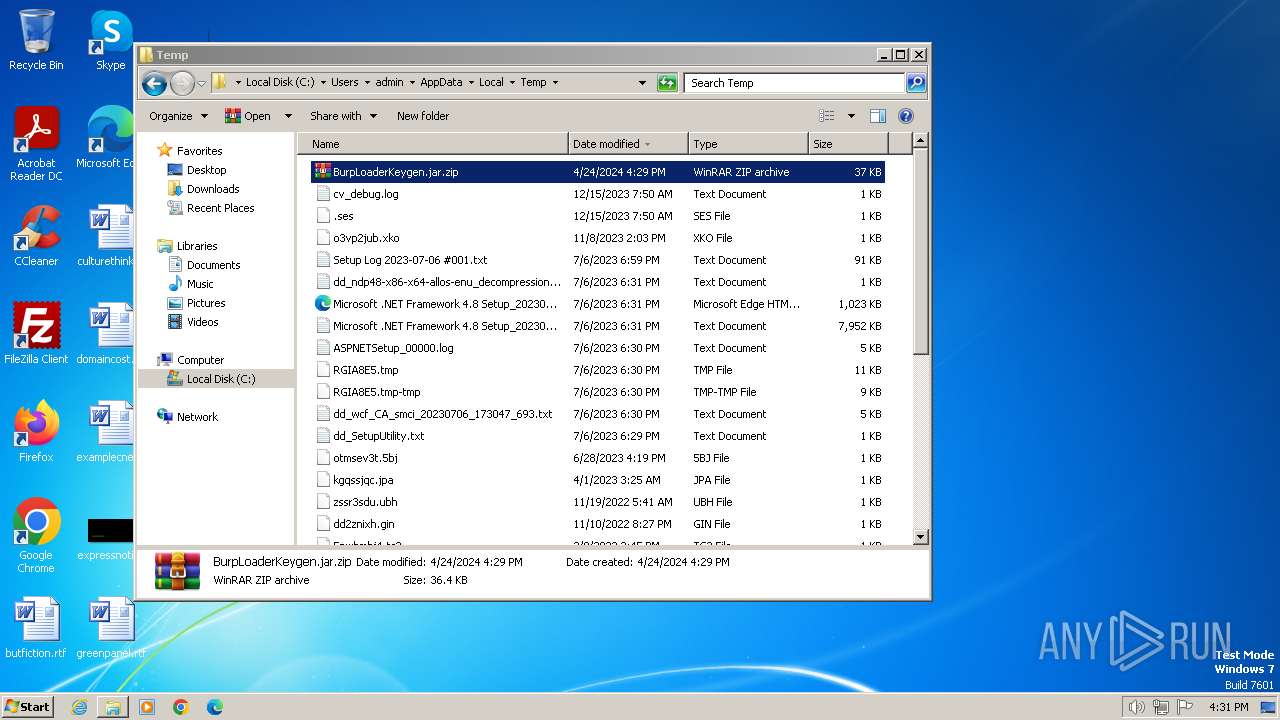Viewport: 1280px width, 720px height.
Task: Open the Music library
Action: click(200, 284)
